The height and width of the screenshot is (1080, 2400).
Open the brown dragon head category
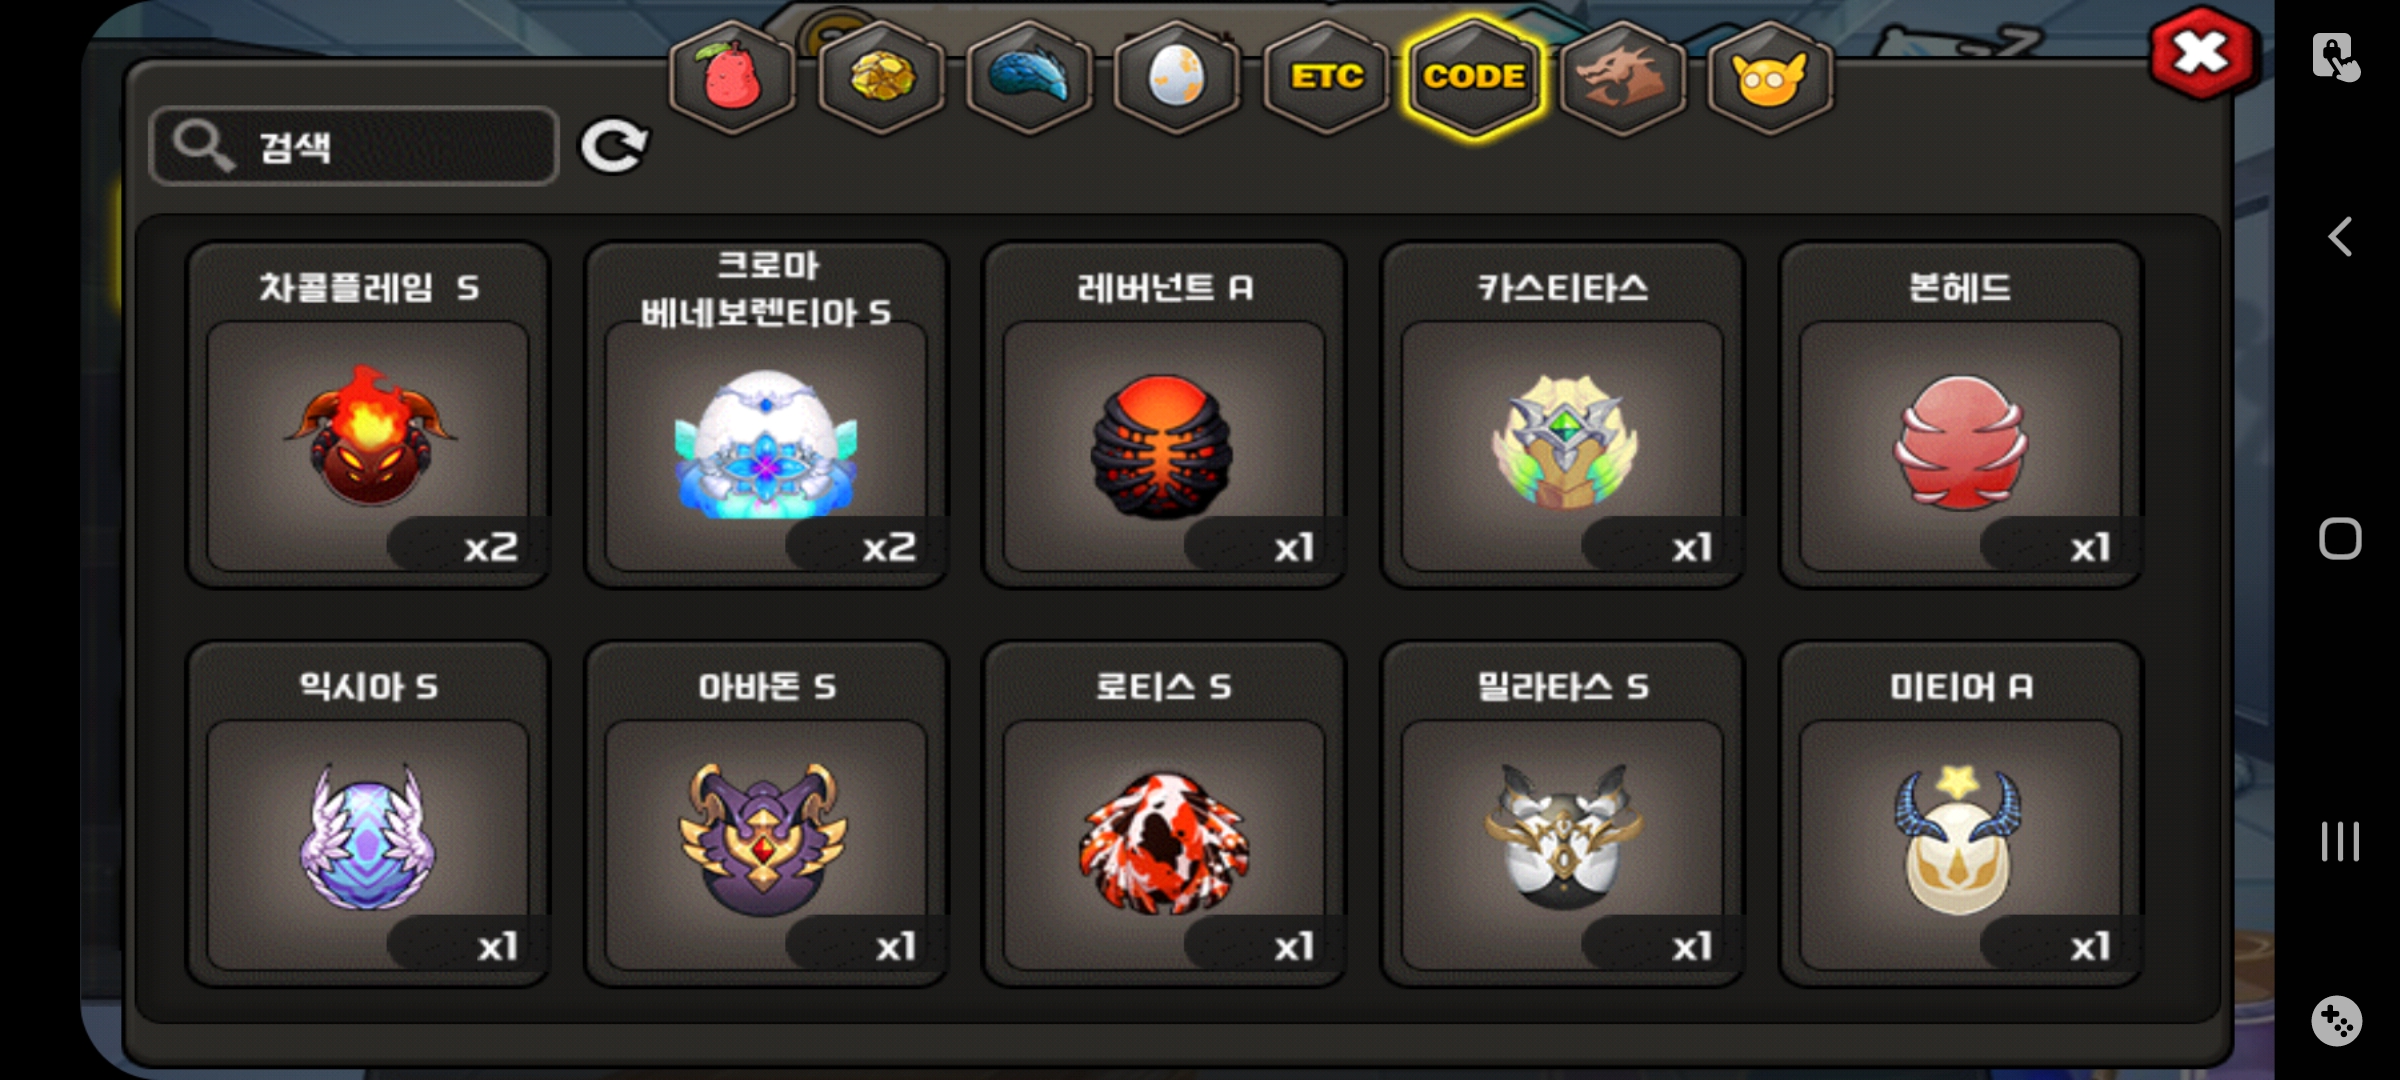(1622, 77)
